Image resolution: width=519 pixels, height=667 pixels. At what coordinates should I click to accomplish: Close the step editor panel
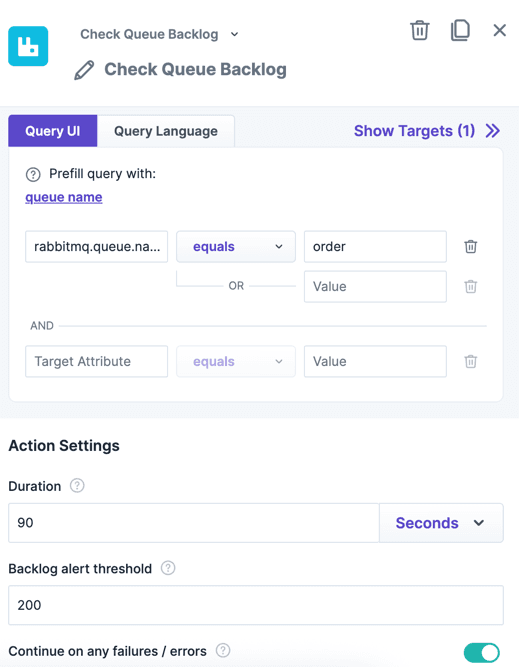pyautogui.click(x=499, y=30)
